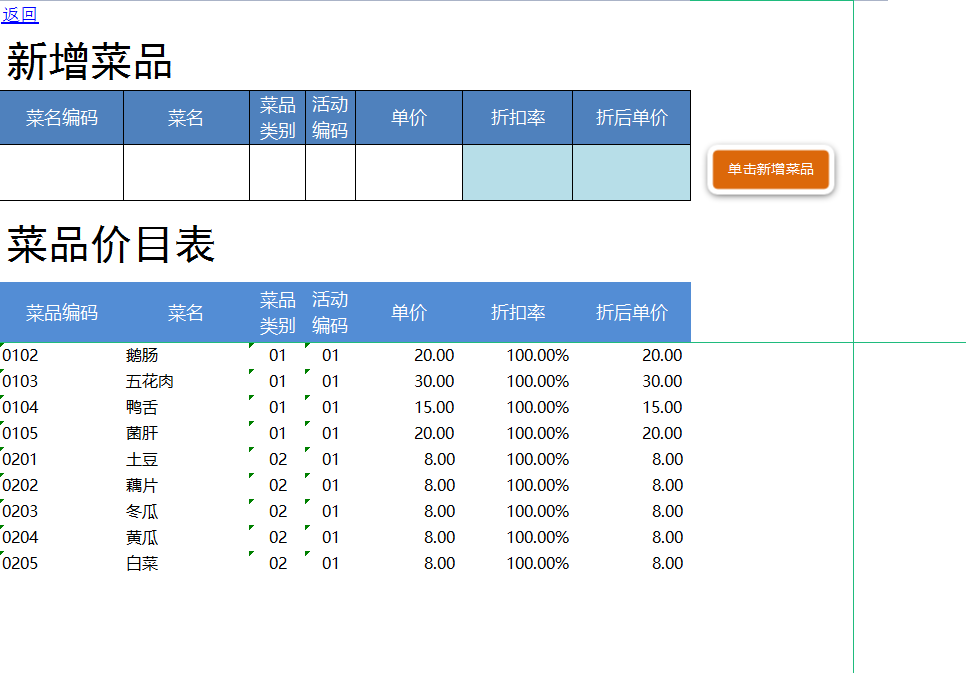Click the 折后单价 header in 新增菜品
966x673 pixels.
click(631, 118)
